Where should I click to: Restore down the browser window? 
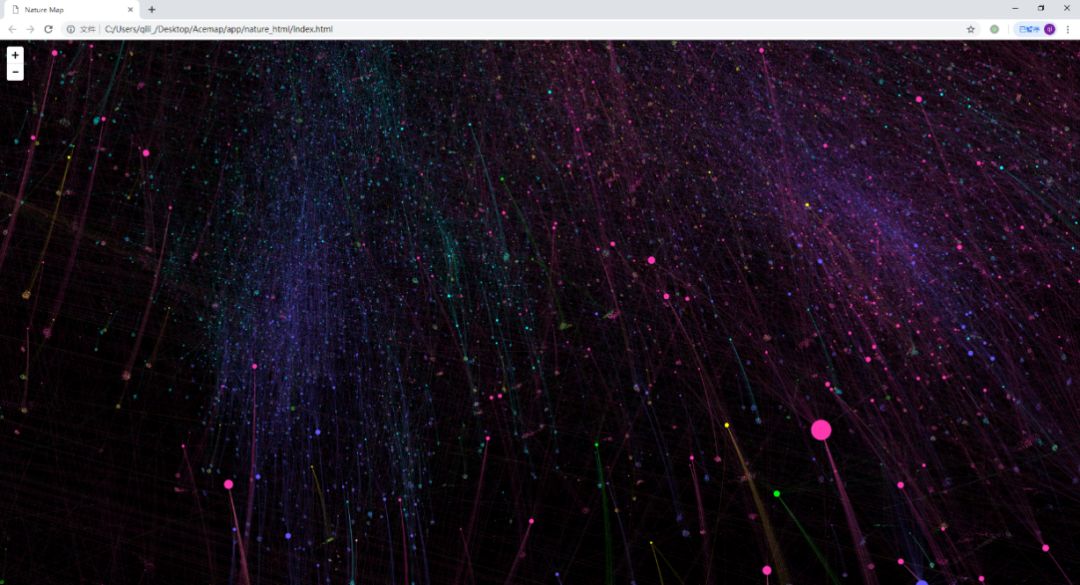(1041, 8)
